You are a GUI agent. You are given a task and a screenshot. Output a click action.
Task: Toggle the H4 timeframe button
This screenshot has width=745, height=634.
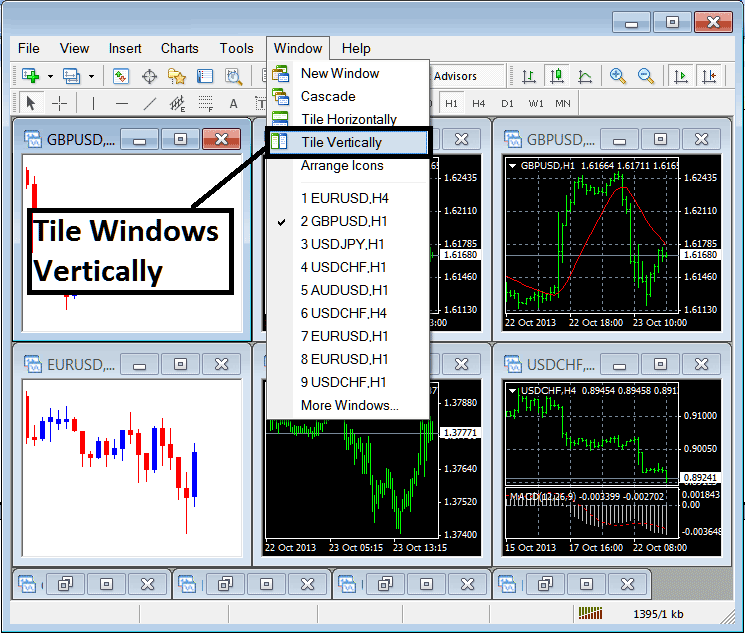[479, 103]
